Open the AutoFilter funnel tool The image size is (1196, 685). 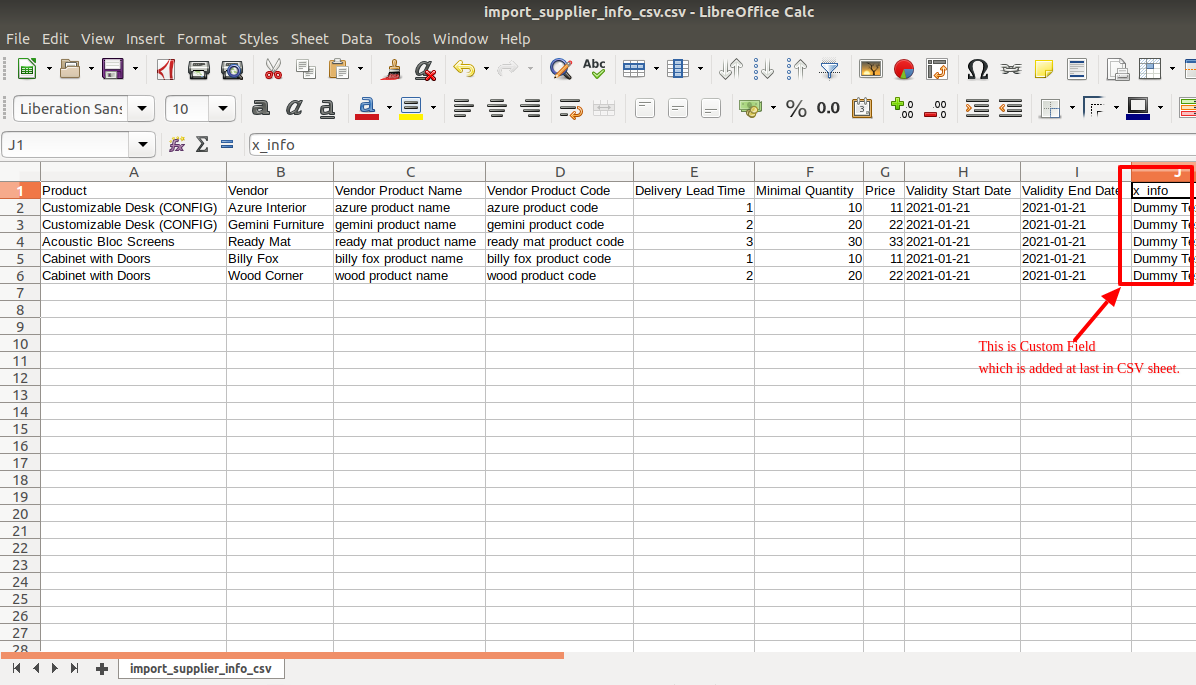click(829, 69)
